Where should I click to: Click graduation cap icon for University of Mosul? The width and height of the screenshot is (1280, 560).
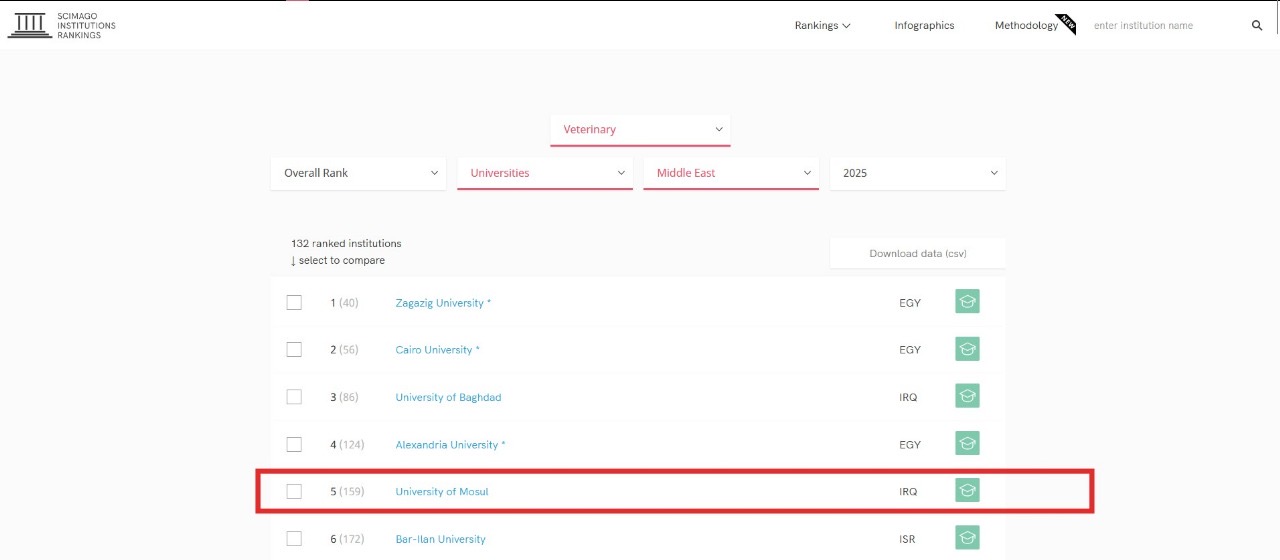[x=967, y=491]
